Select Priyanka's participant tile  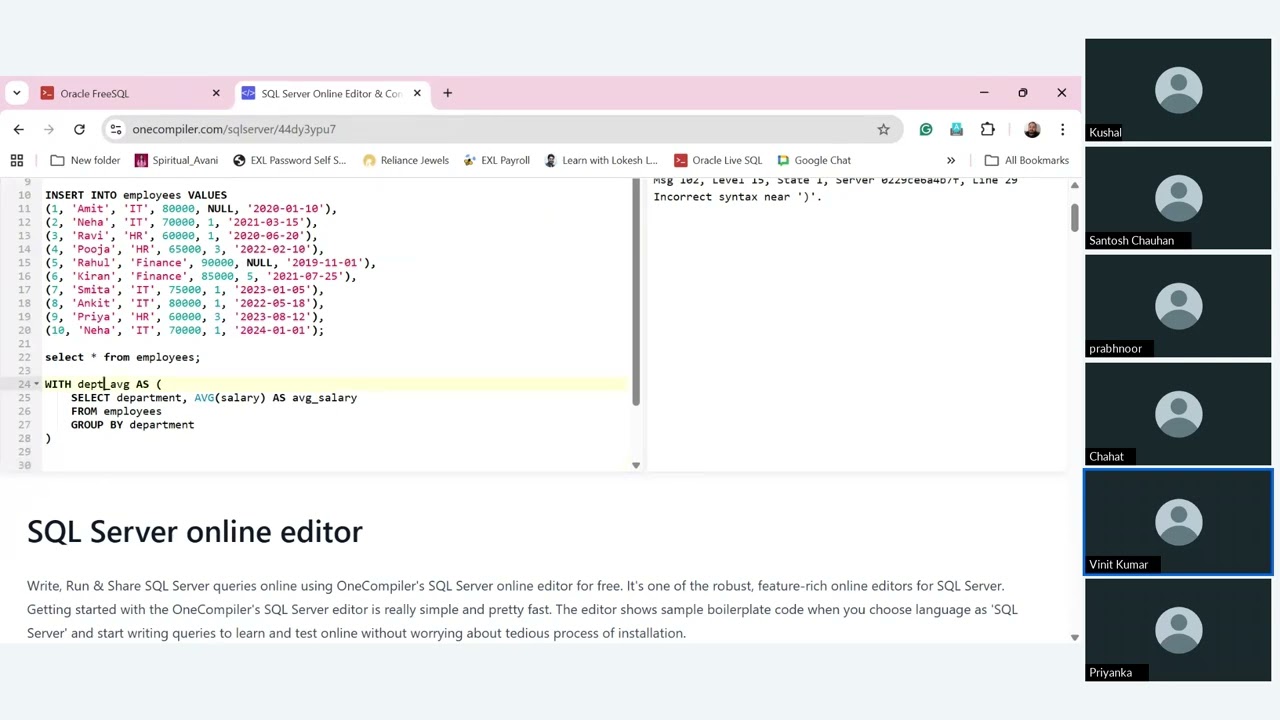point(1178,630)
